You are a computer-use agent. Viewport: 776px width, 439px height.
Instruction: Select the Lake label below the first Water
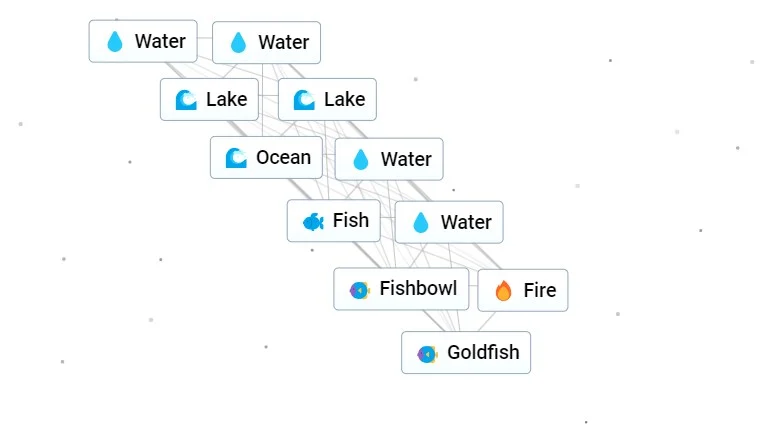227,99
